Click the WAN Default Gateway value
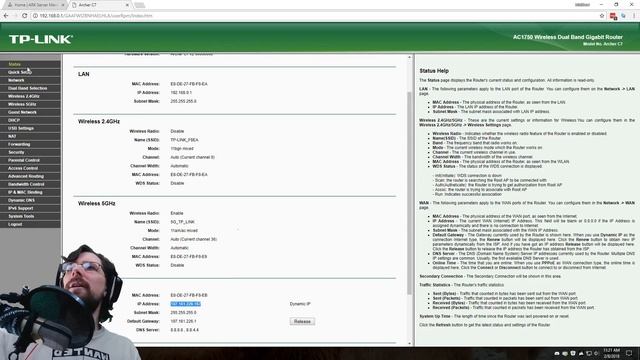640x360 pixels. pos(183,321)
